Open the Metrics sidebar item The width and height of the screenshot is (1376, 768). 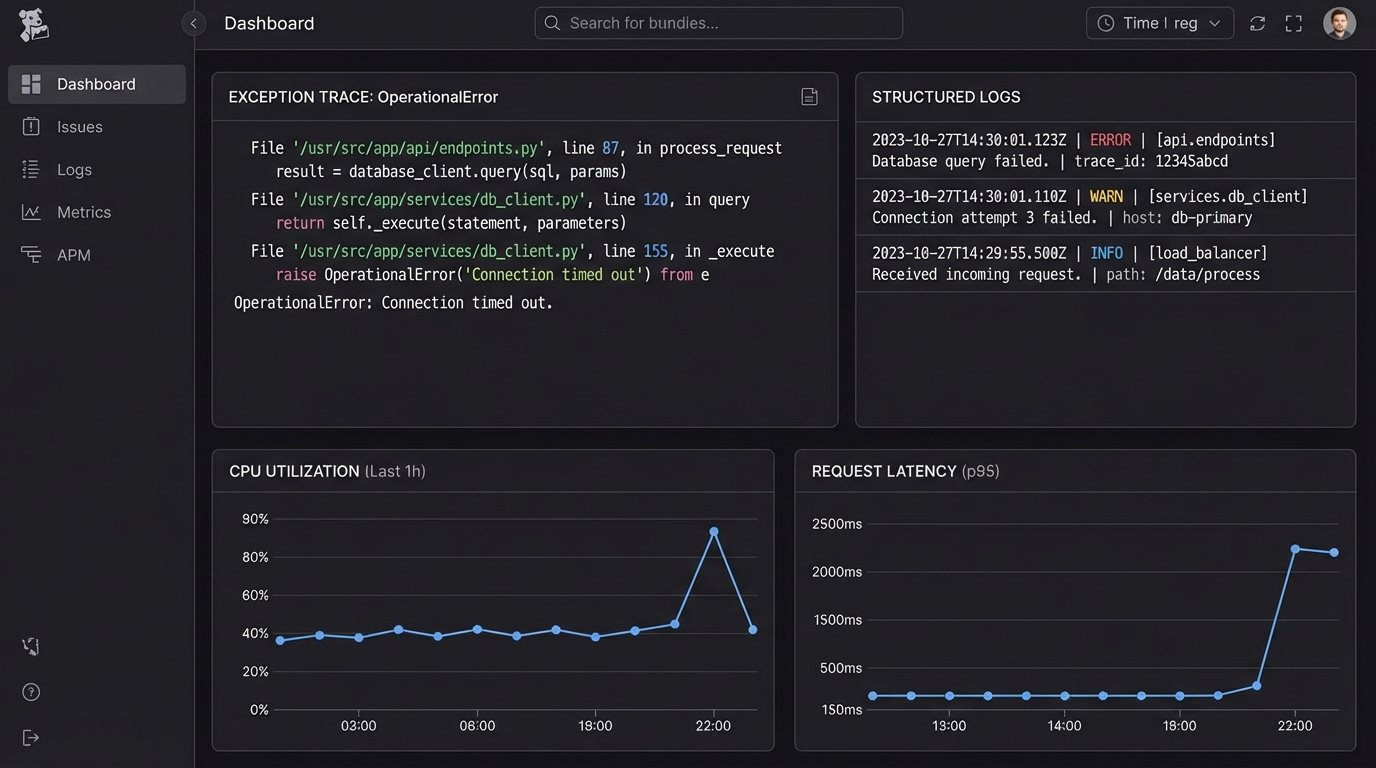pyautogui.click(x=83, y=212)
